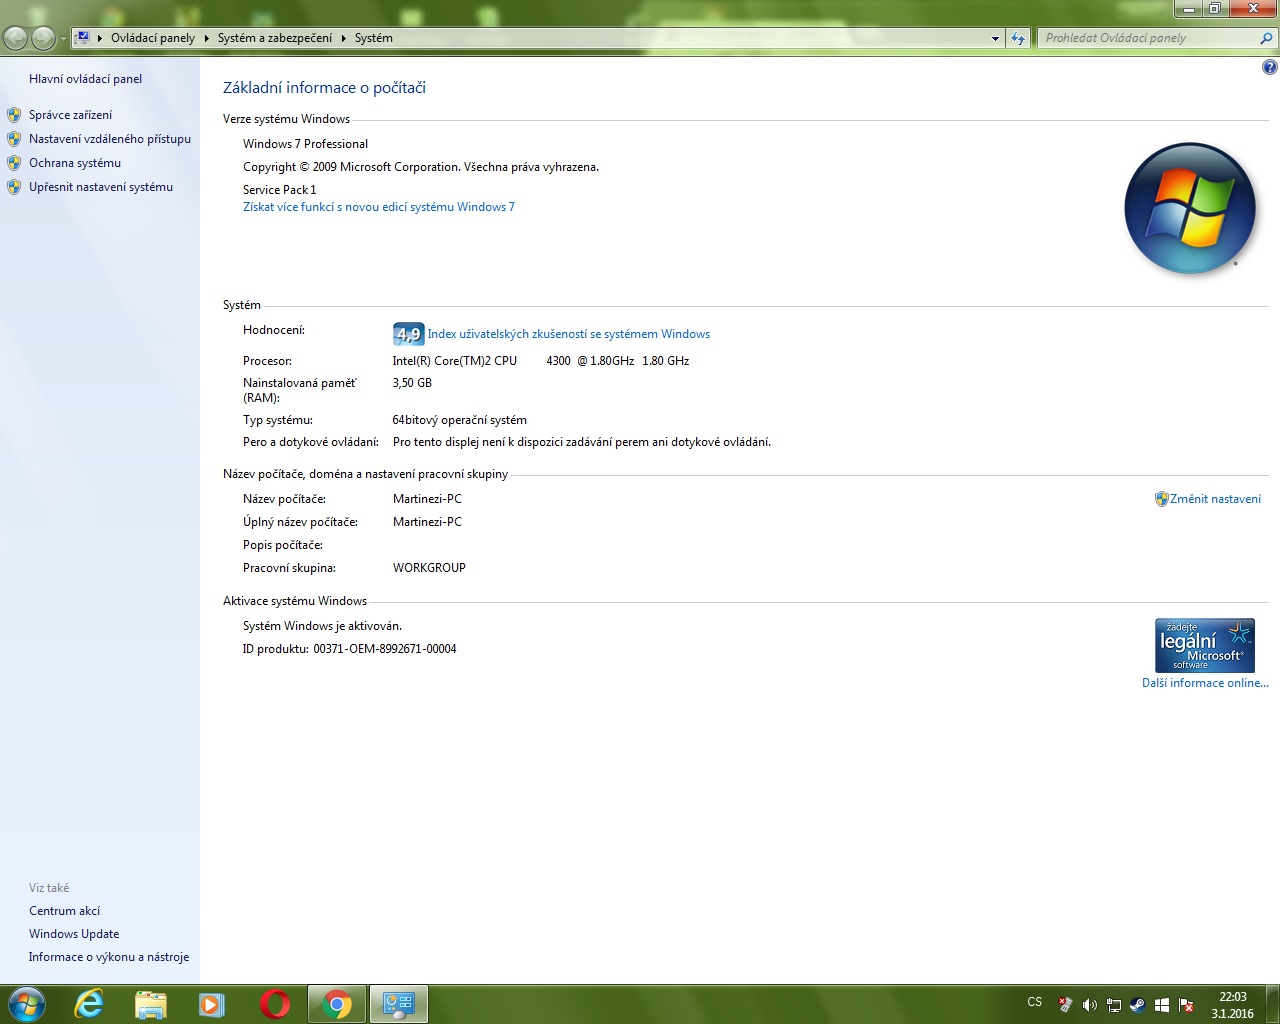Viewport: 1280px width, 1024px height.
Task: Click Martinezi-PC in the Název počítače row
Action: click(427, 499)
